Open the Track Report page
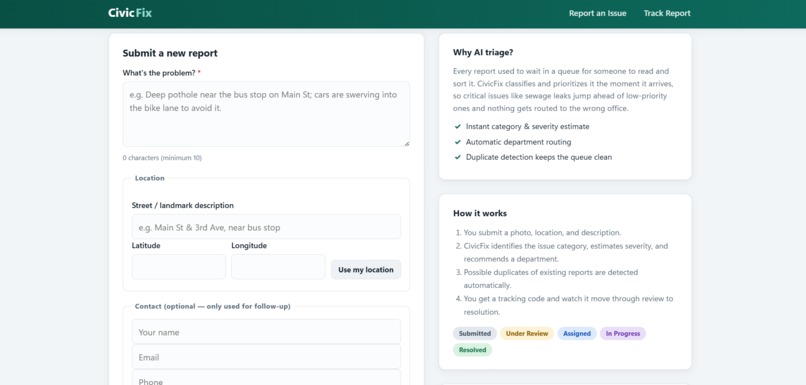The image size is (806, 385). pos(667,13)
